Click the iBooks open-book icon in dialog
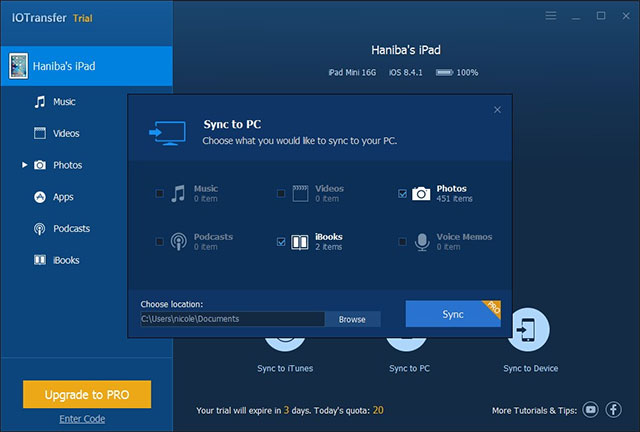 (300, 242)
